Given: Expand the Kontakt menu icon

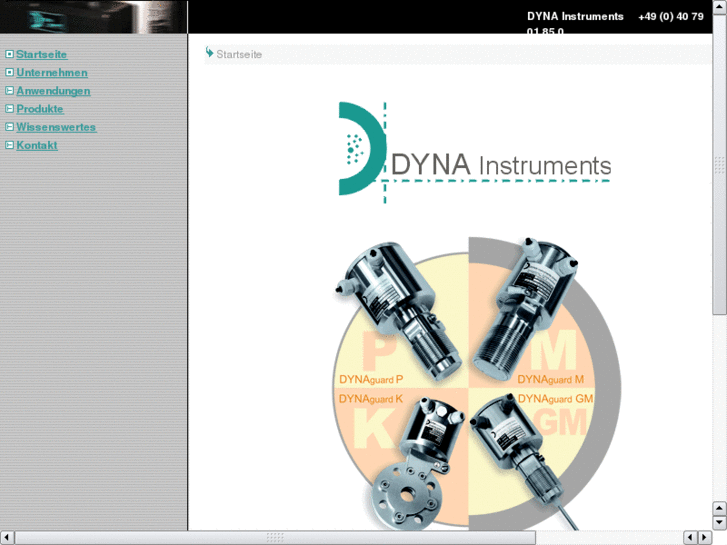Looking at the screenshot, I should (9, 145).
